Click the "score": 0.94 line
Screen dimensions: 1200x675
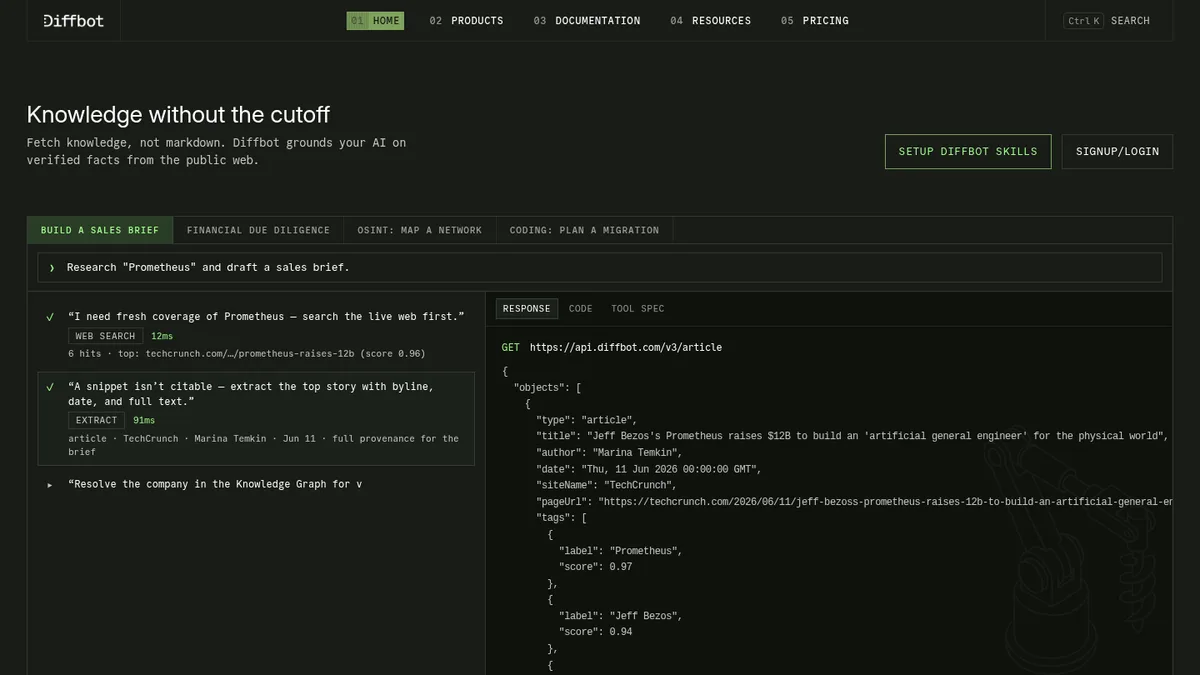(x=596, y=632)
